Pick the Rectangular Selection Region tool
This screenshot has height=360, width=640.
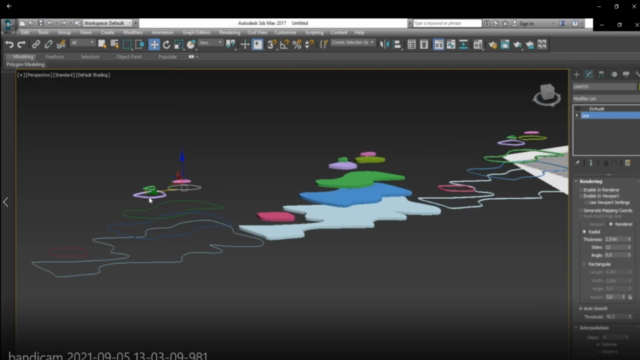point(127,44)
